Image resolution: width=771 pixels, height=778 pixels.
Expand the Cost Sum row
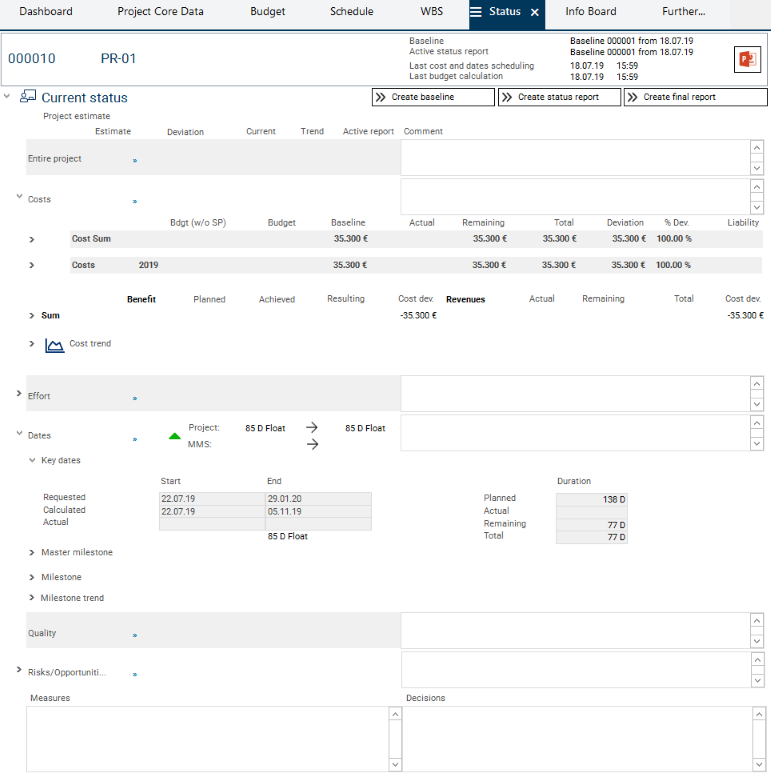[31, 240]
